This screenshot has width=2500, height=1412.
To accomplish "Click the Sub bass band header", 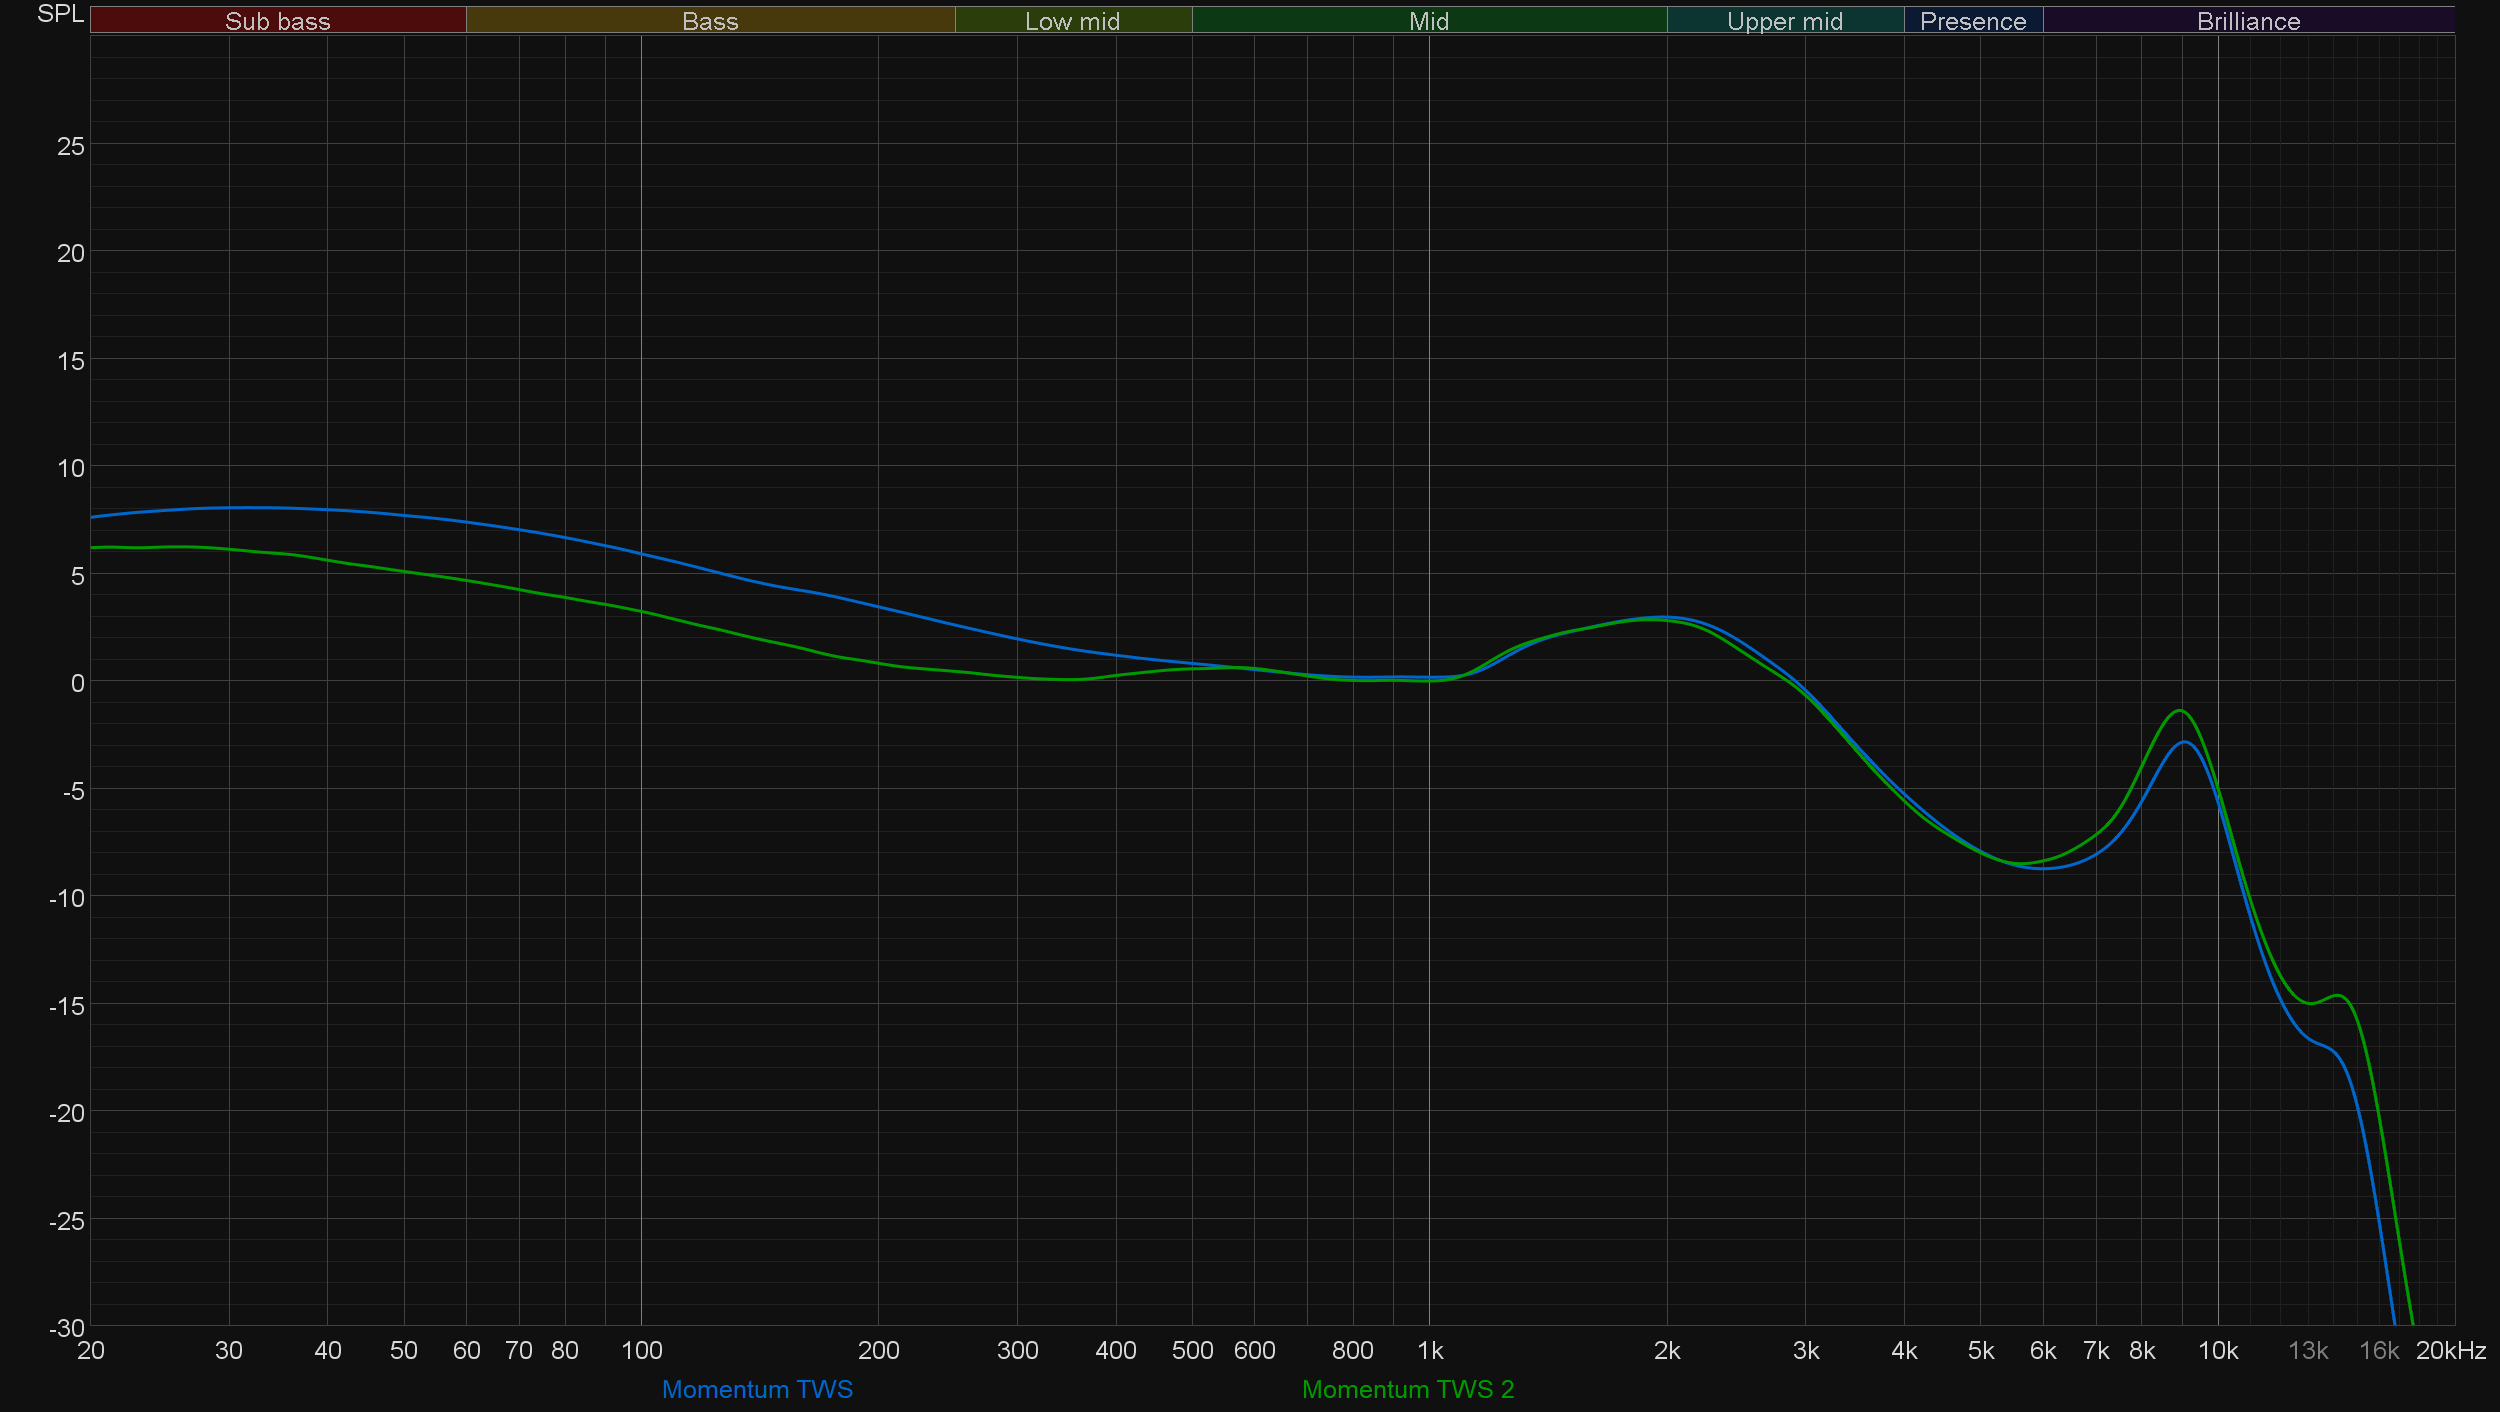I will coord(277,21).
